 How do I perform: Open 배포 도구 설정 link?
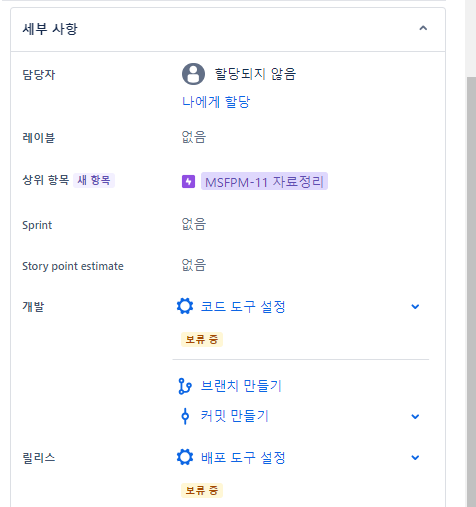pos(243,458)
